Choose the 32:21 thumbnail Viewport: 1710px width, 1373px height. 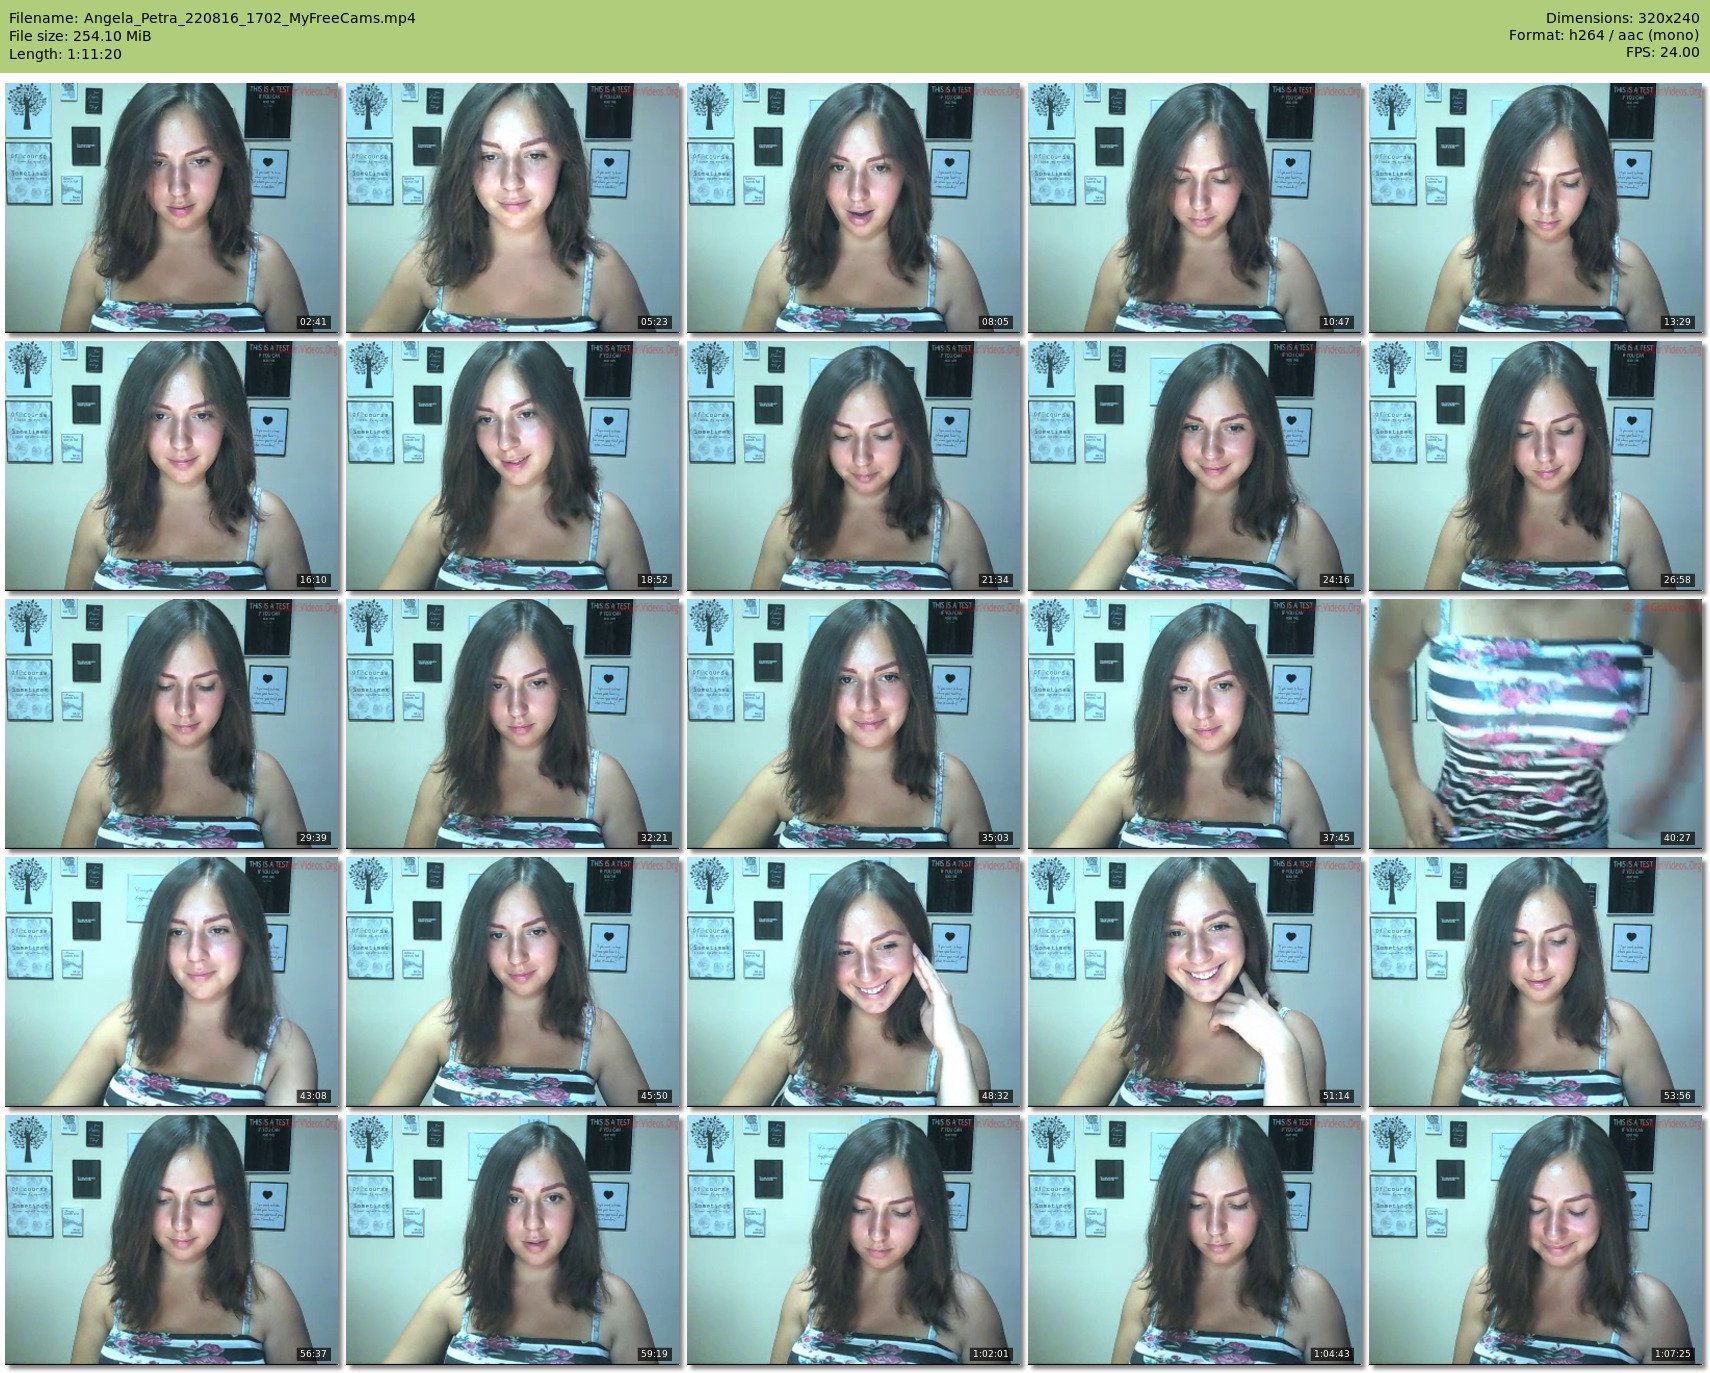[513, 723]
